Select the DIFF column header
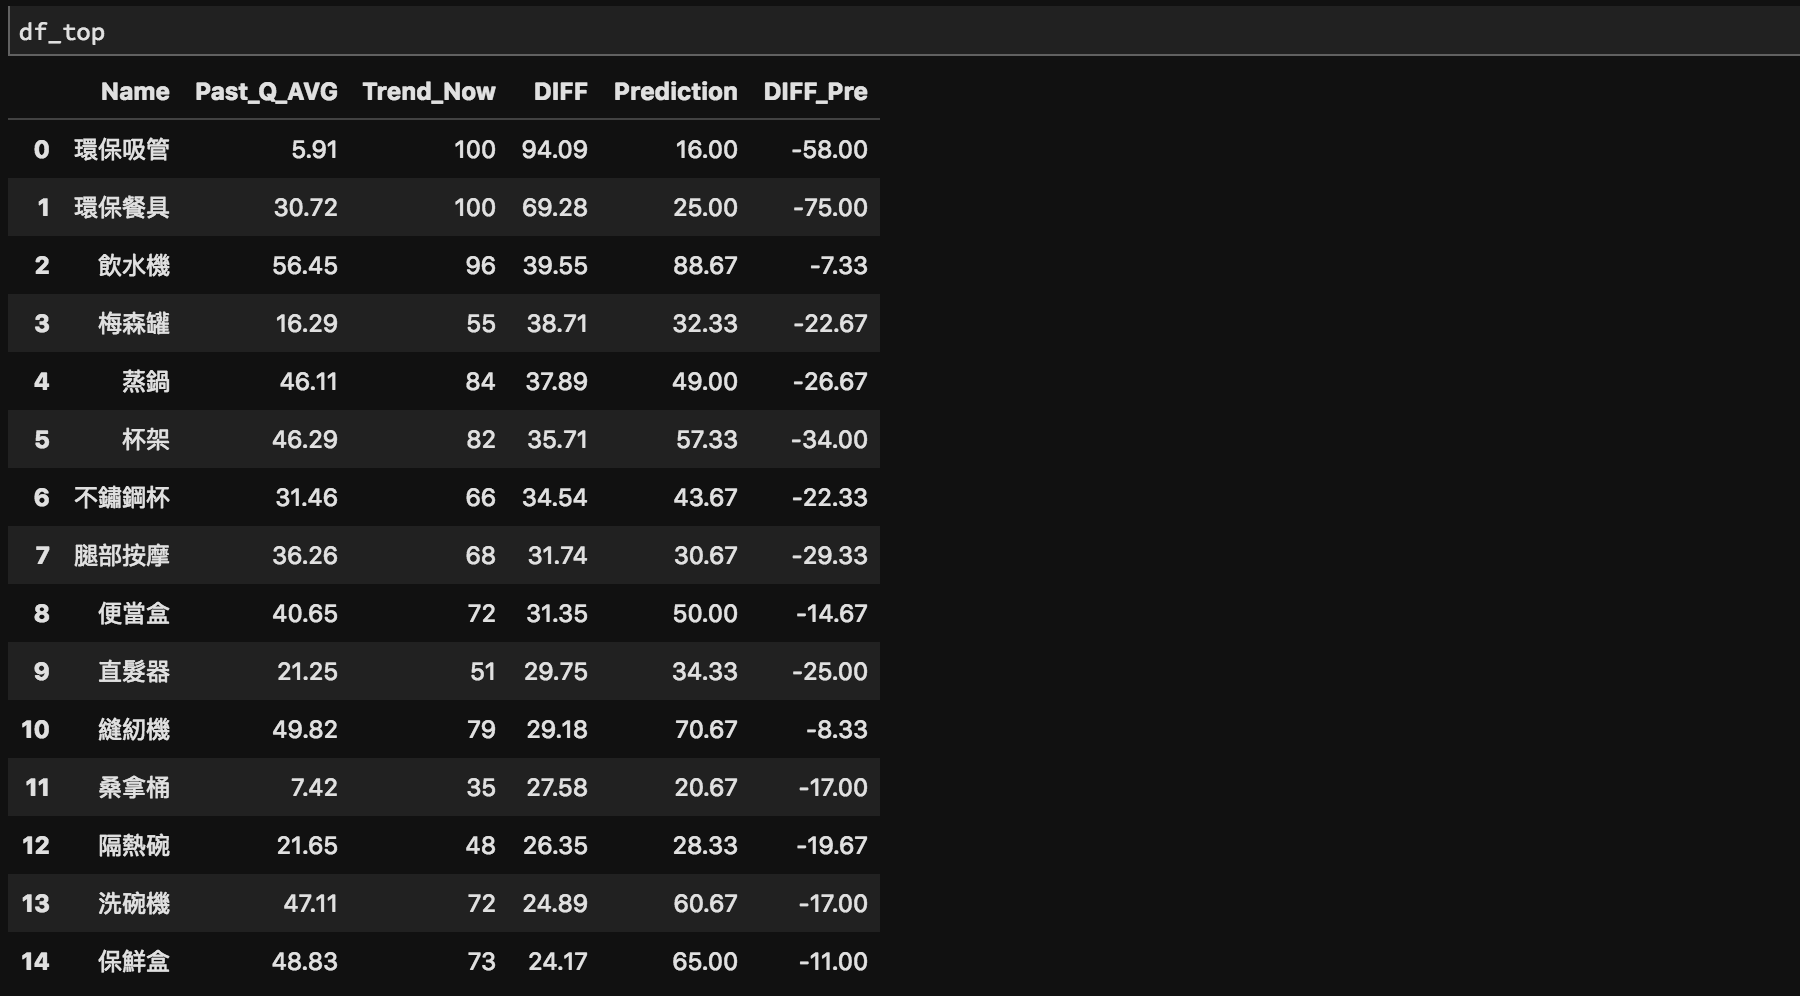This screenshot has height=996, width=1800. [560, 92]
